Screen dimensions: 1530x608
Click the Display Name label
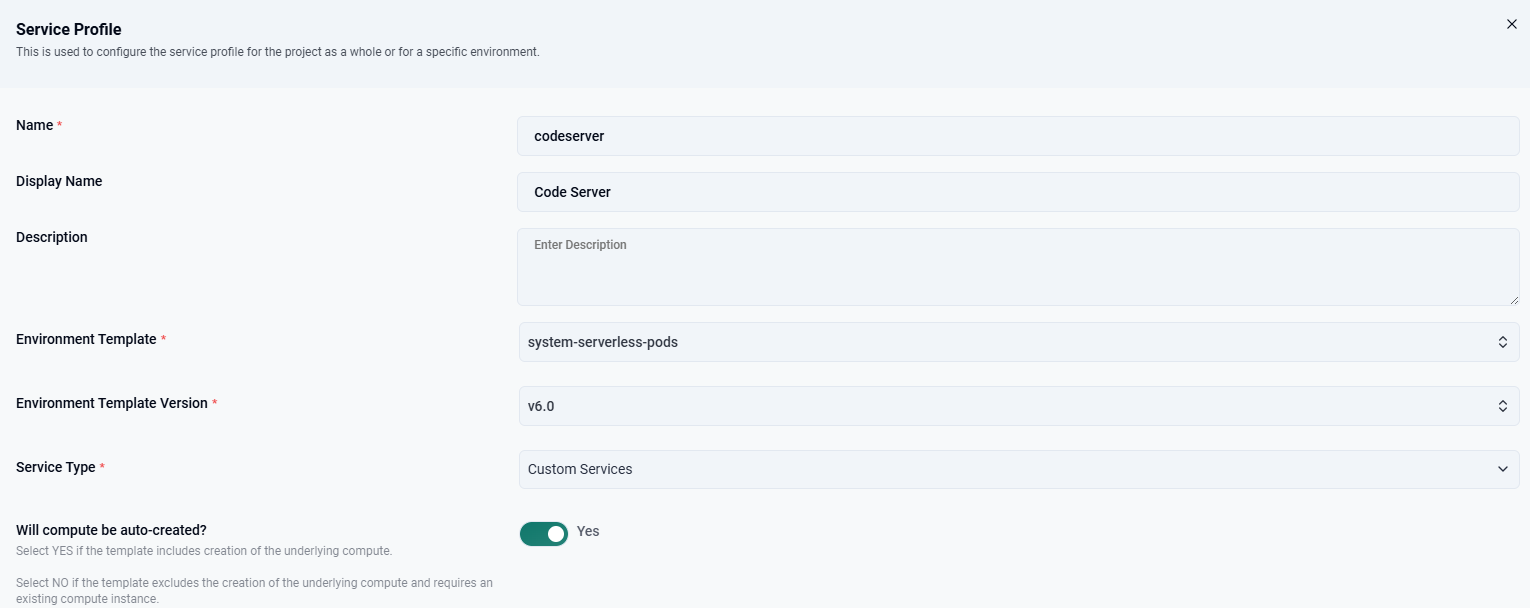[59, 181]
